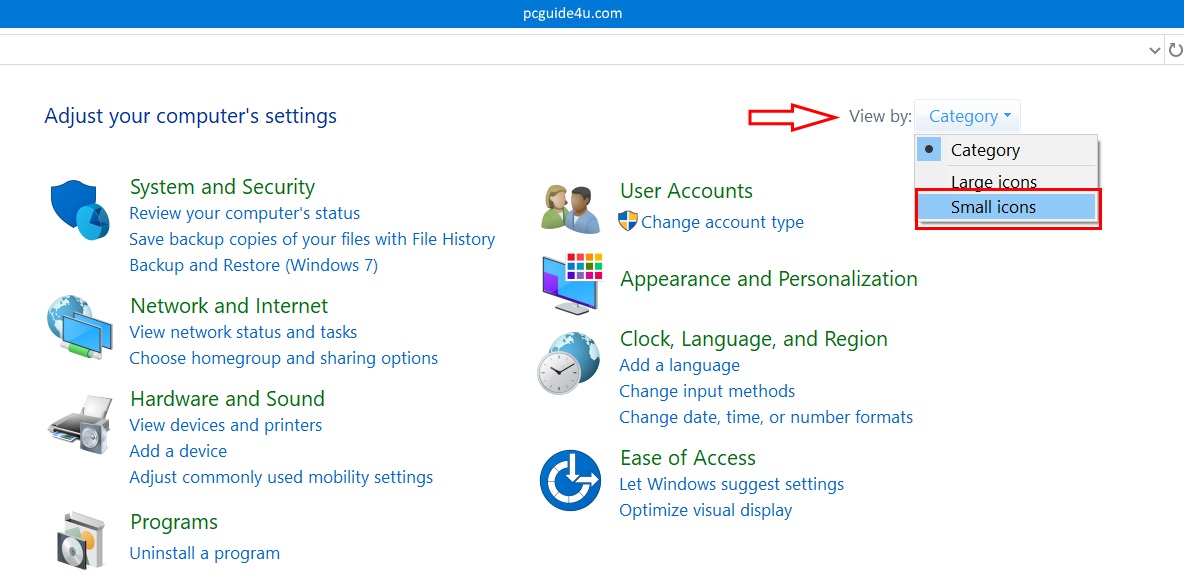Click the refresh icon in address bar

pos(1175,49)
